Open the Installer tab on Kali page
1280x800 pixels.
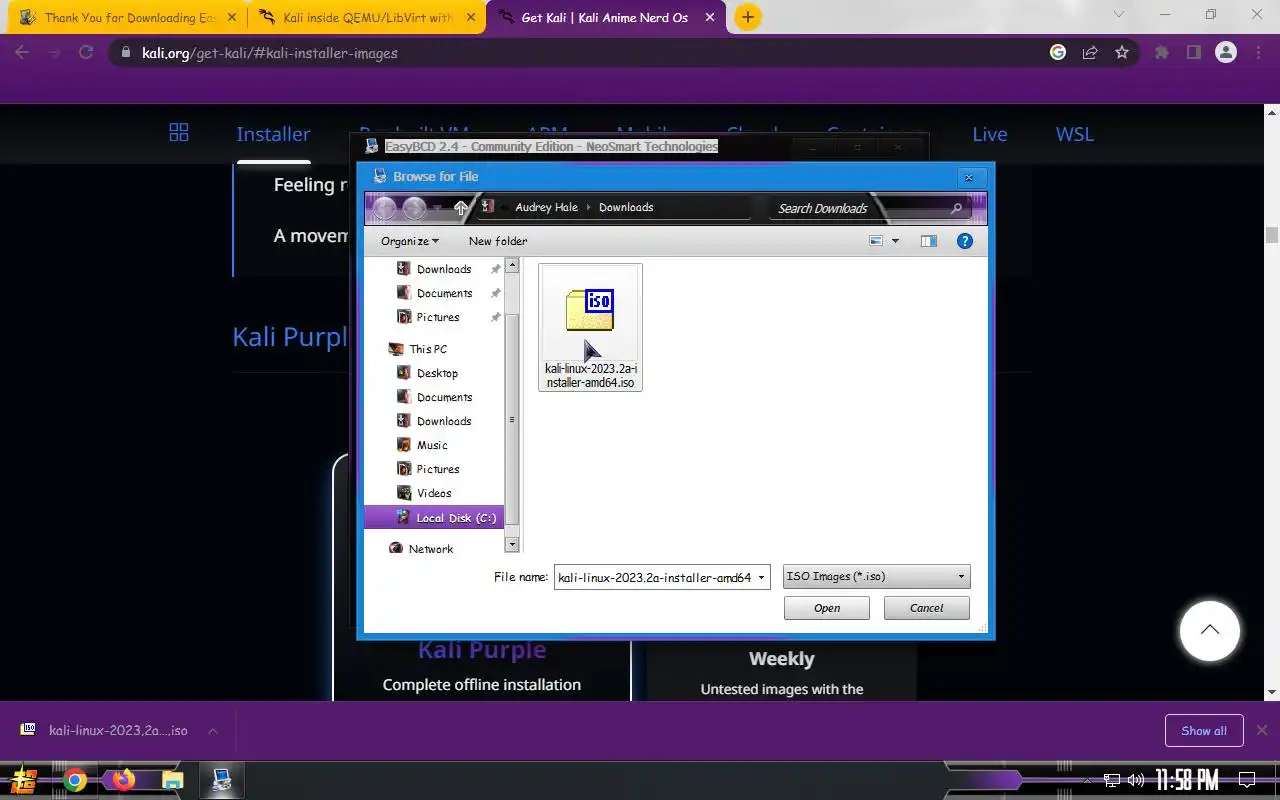click(273, 134)
